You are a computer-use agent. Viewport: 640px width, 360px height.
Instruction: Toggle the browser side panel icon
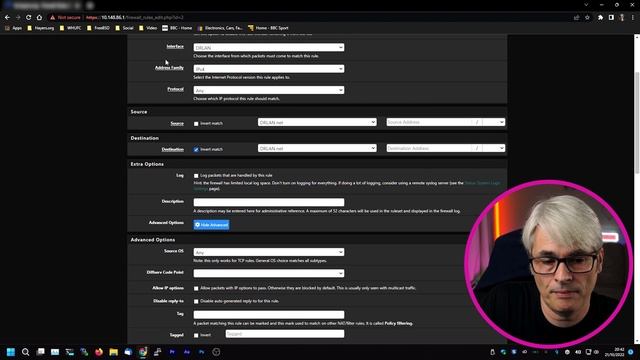pyautogui.click(x=611, y=18)
